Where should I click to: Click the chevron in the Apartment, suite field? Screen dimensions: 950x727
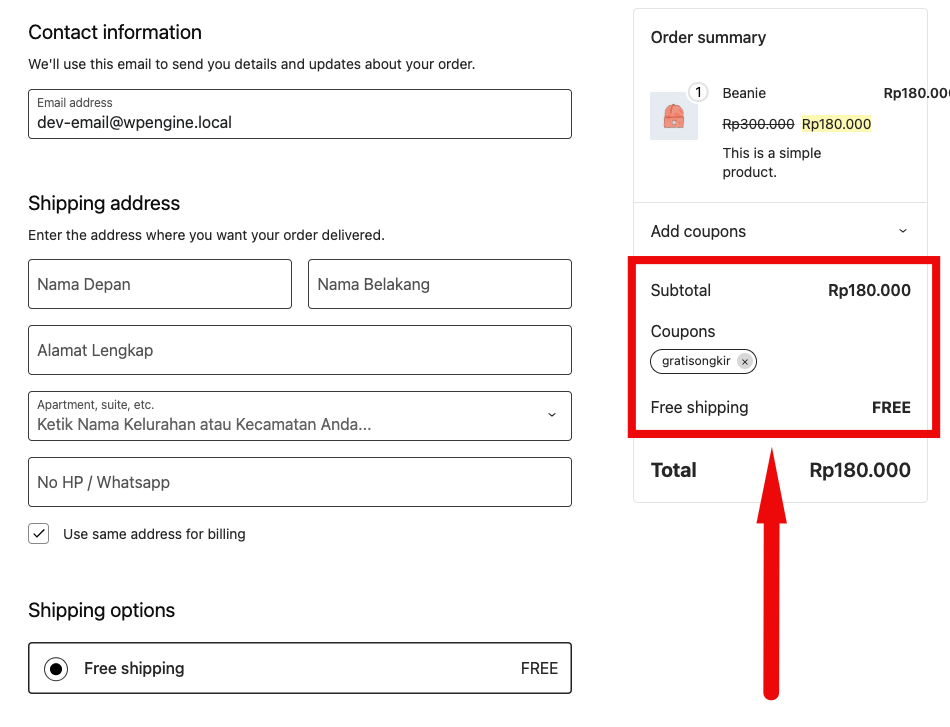[x=551, y=415]
